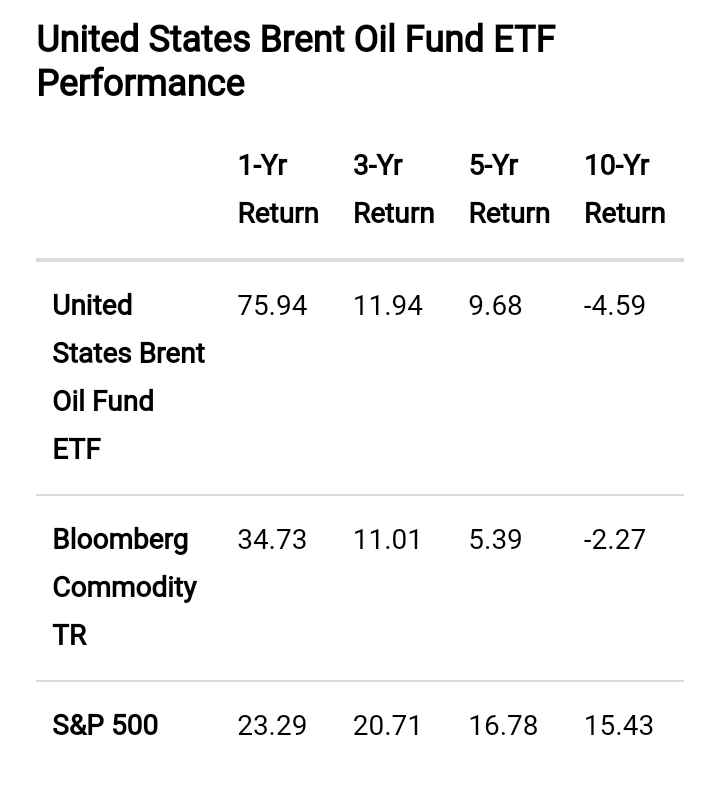Click the 15.43 S&P 500 ten-year value
The height and width of the screenshot is (796, 719).
pyautogui.click(x=618, y=726)
